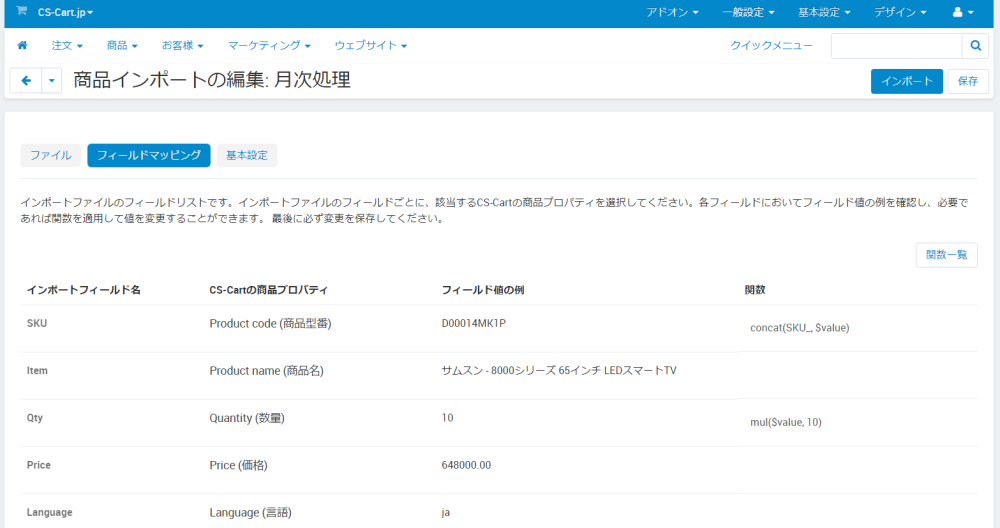Select Product name (商品名) property
Viewport: 1000px width, 528px height.
pos(267,371)
